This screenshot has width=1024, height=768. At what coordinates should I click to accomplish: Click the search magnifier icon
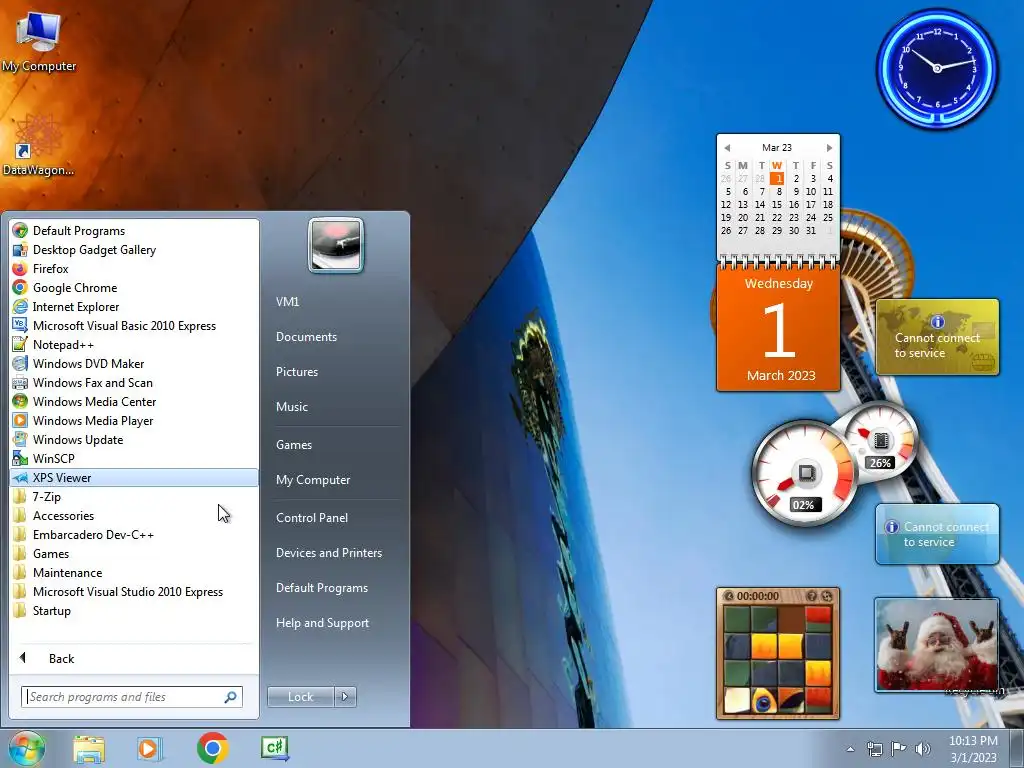[230, 697]
